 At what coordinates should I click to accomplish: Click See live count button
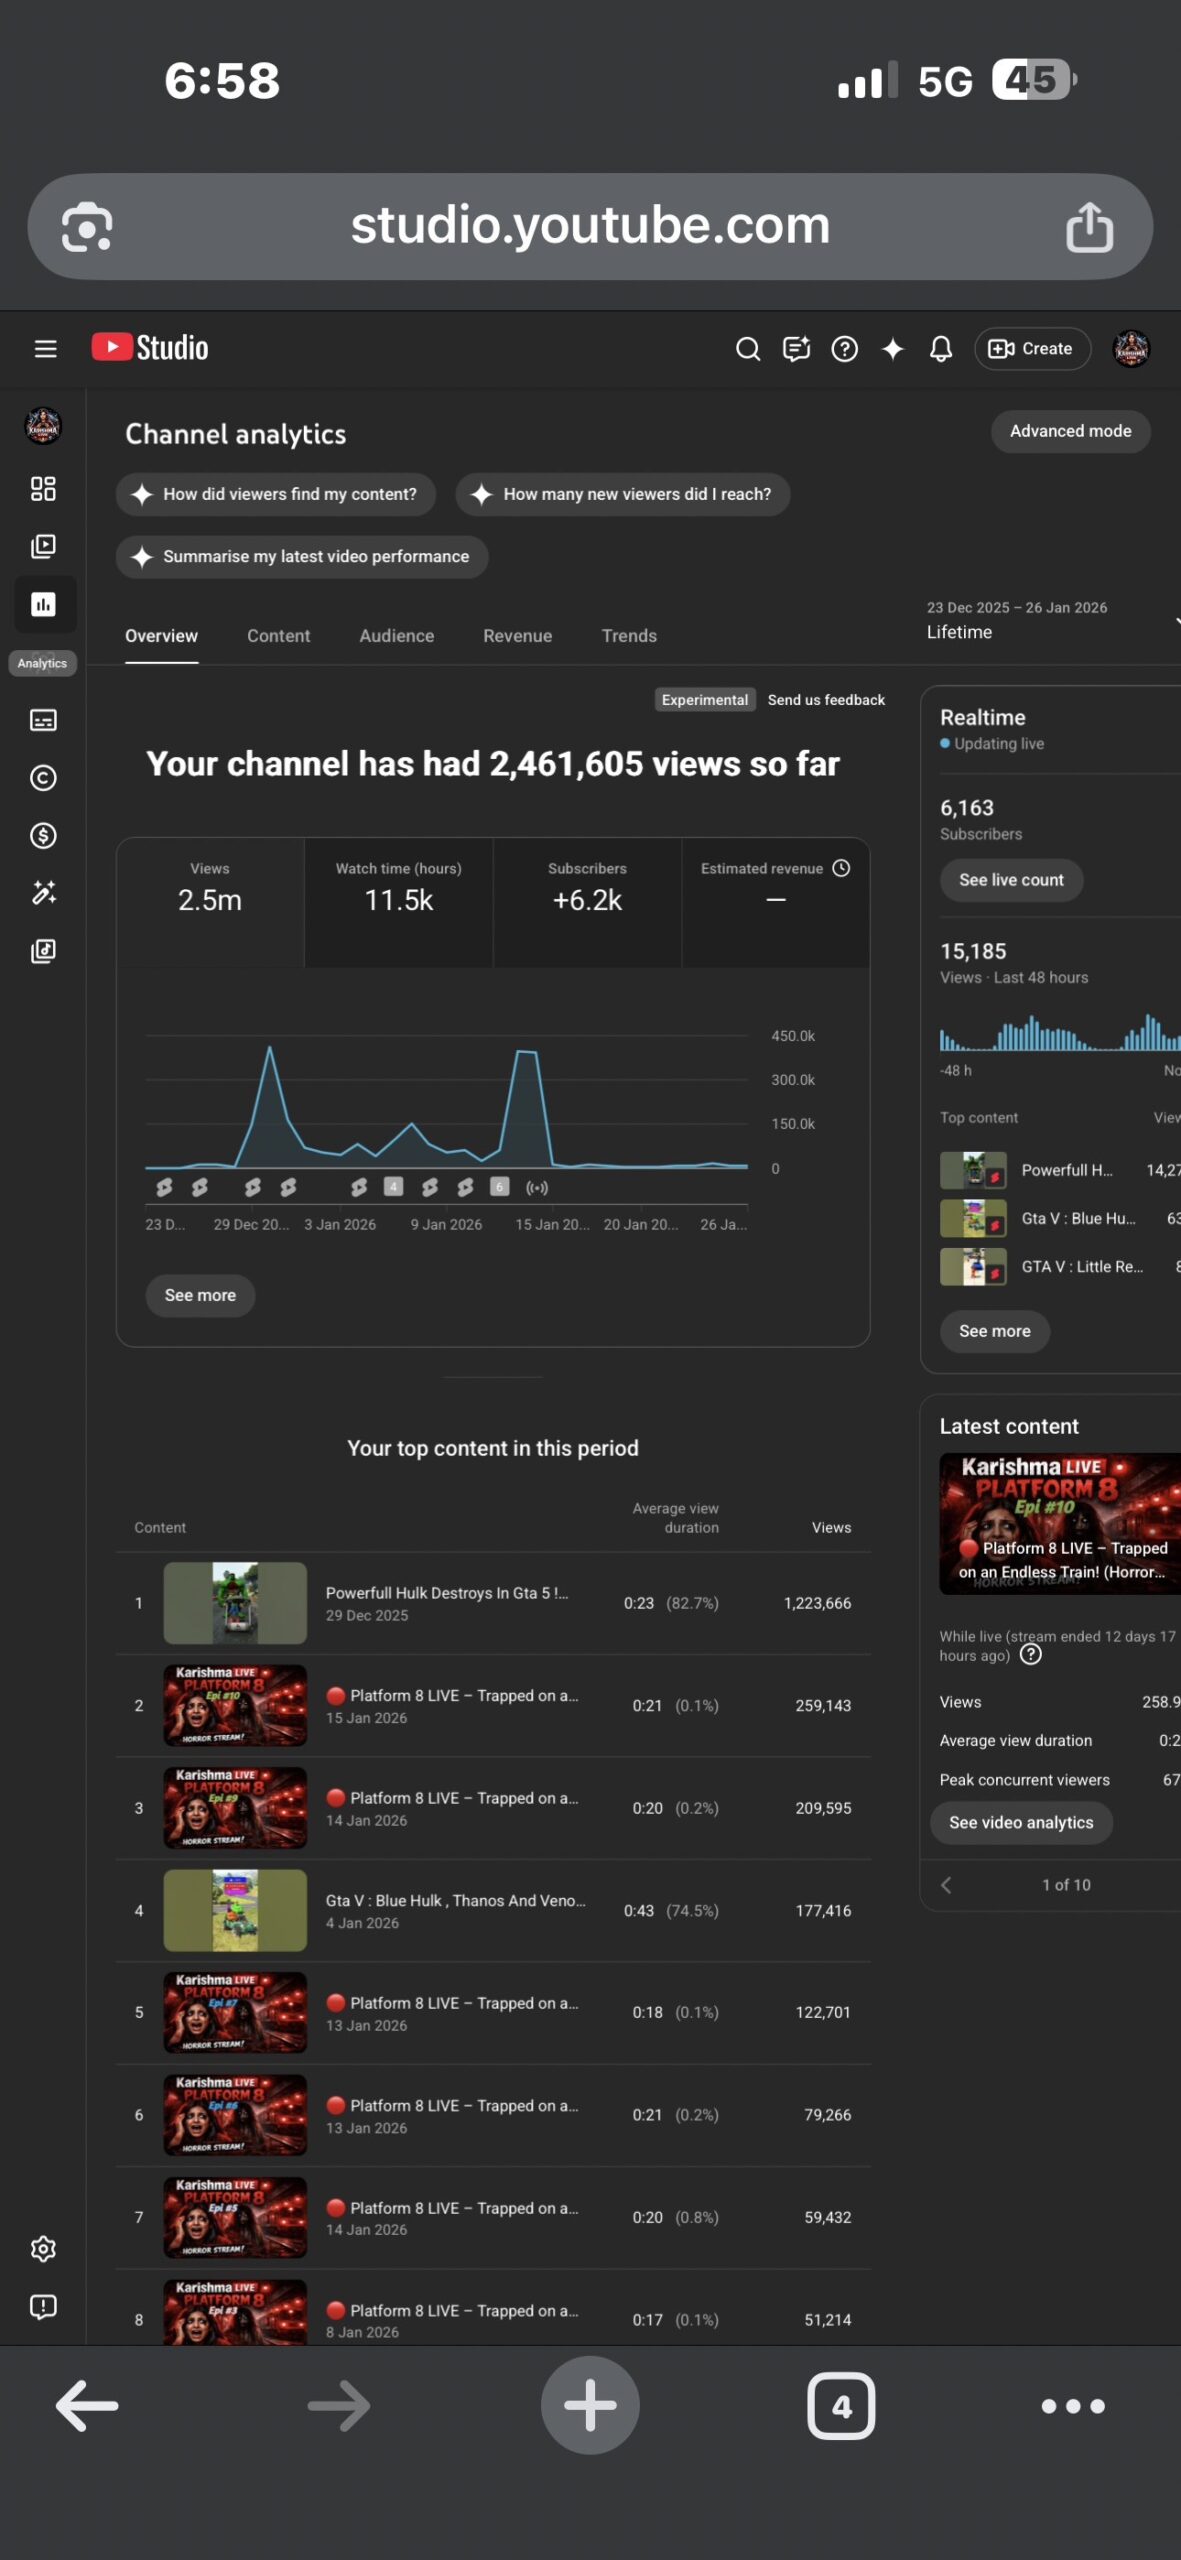click(x=1010, y=880)
